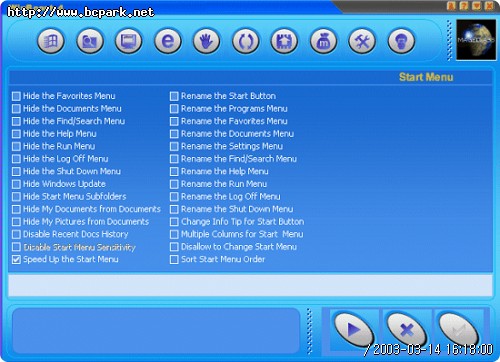Toggle Rename the Find/Search Menu
500x362 pixels.
pyautogui.click(x=174, y=159)
